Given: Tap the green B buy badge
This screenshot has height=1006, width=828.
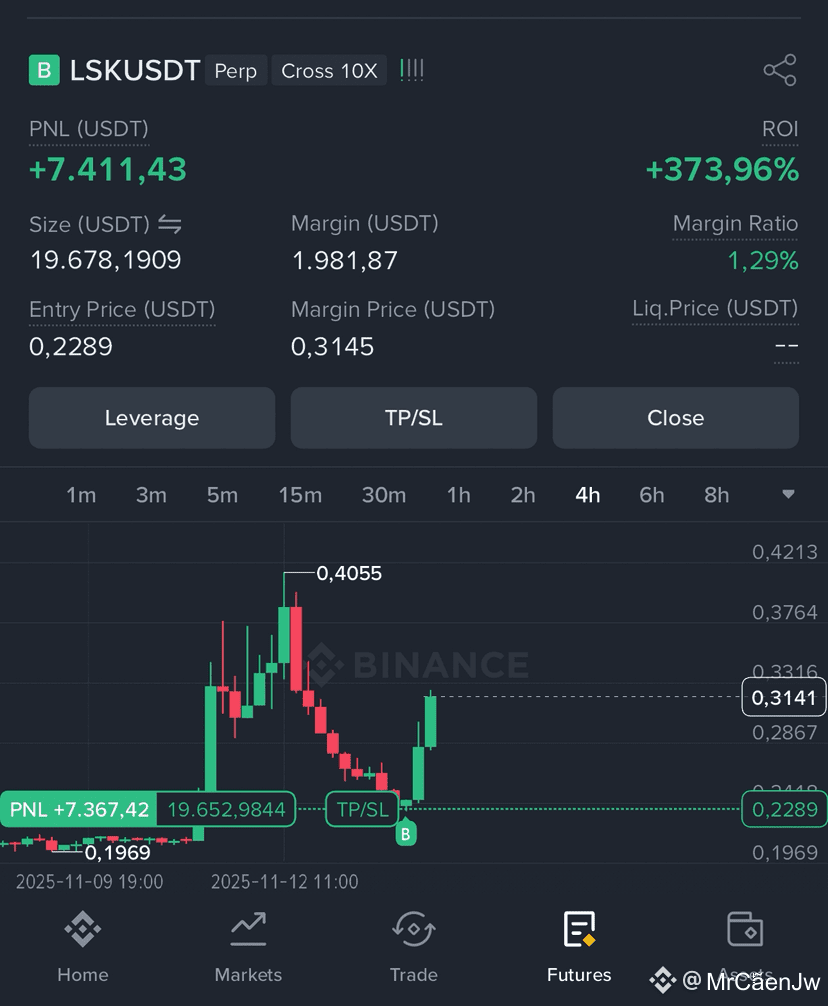Looking at the screenshot, I should click(44, 70).
